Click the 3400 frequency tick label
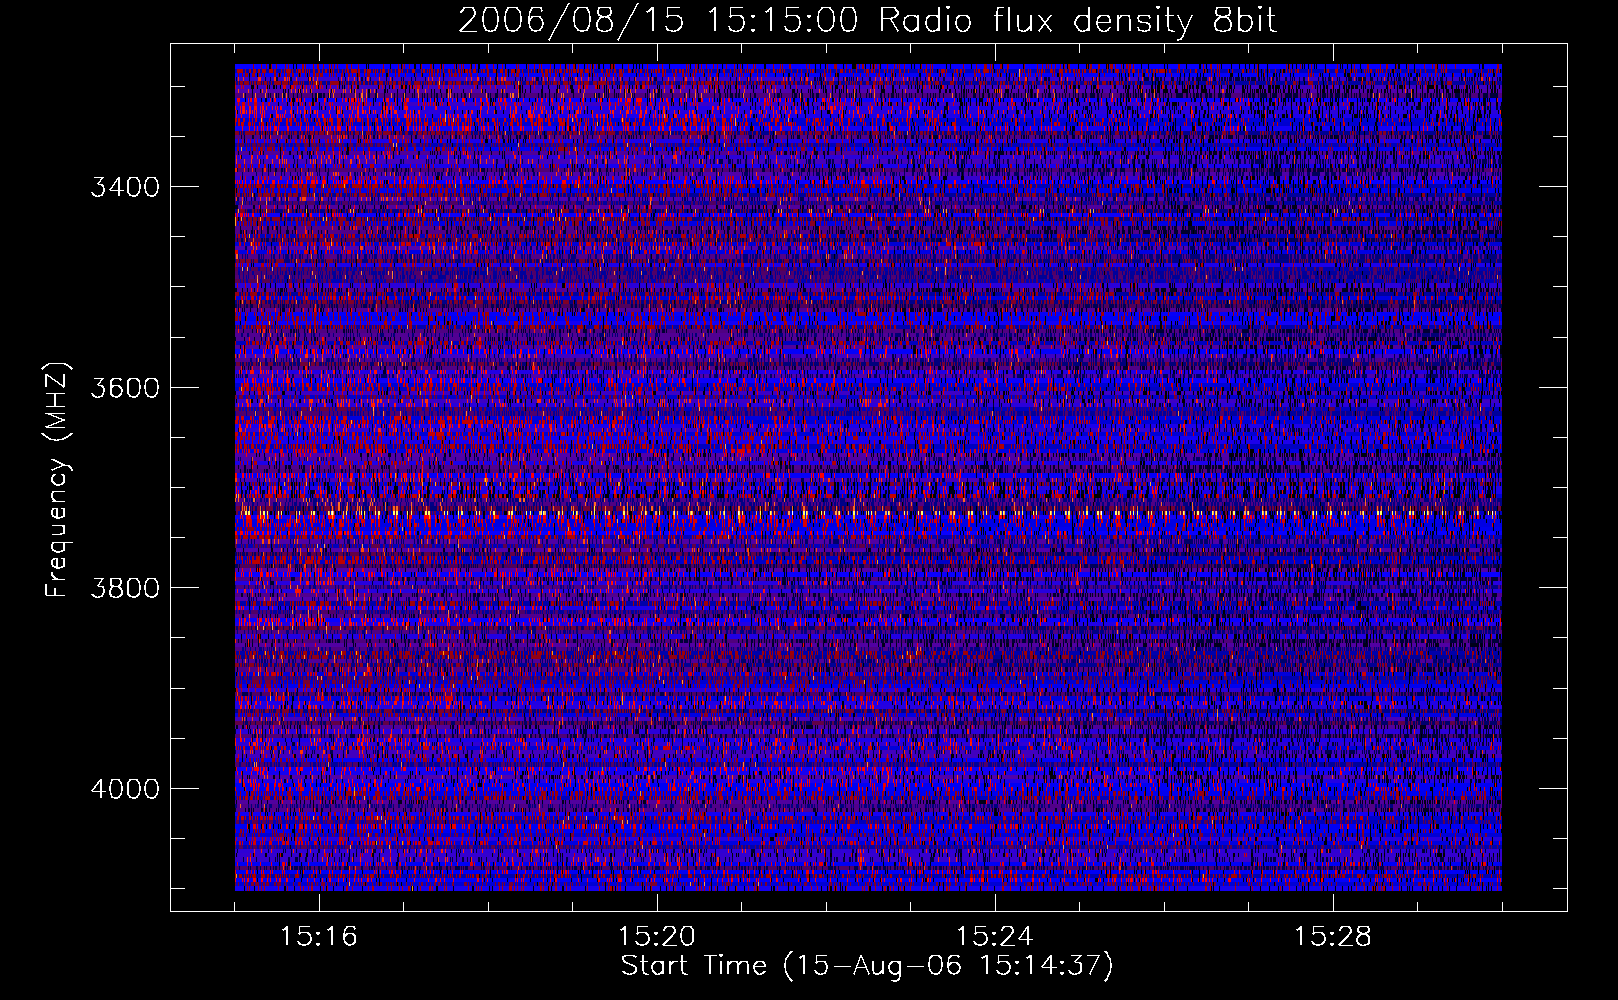 tap(125, 187)
